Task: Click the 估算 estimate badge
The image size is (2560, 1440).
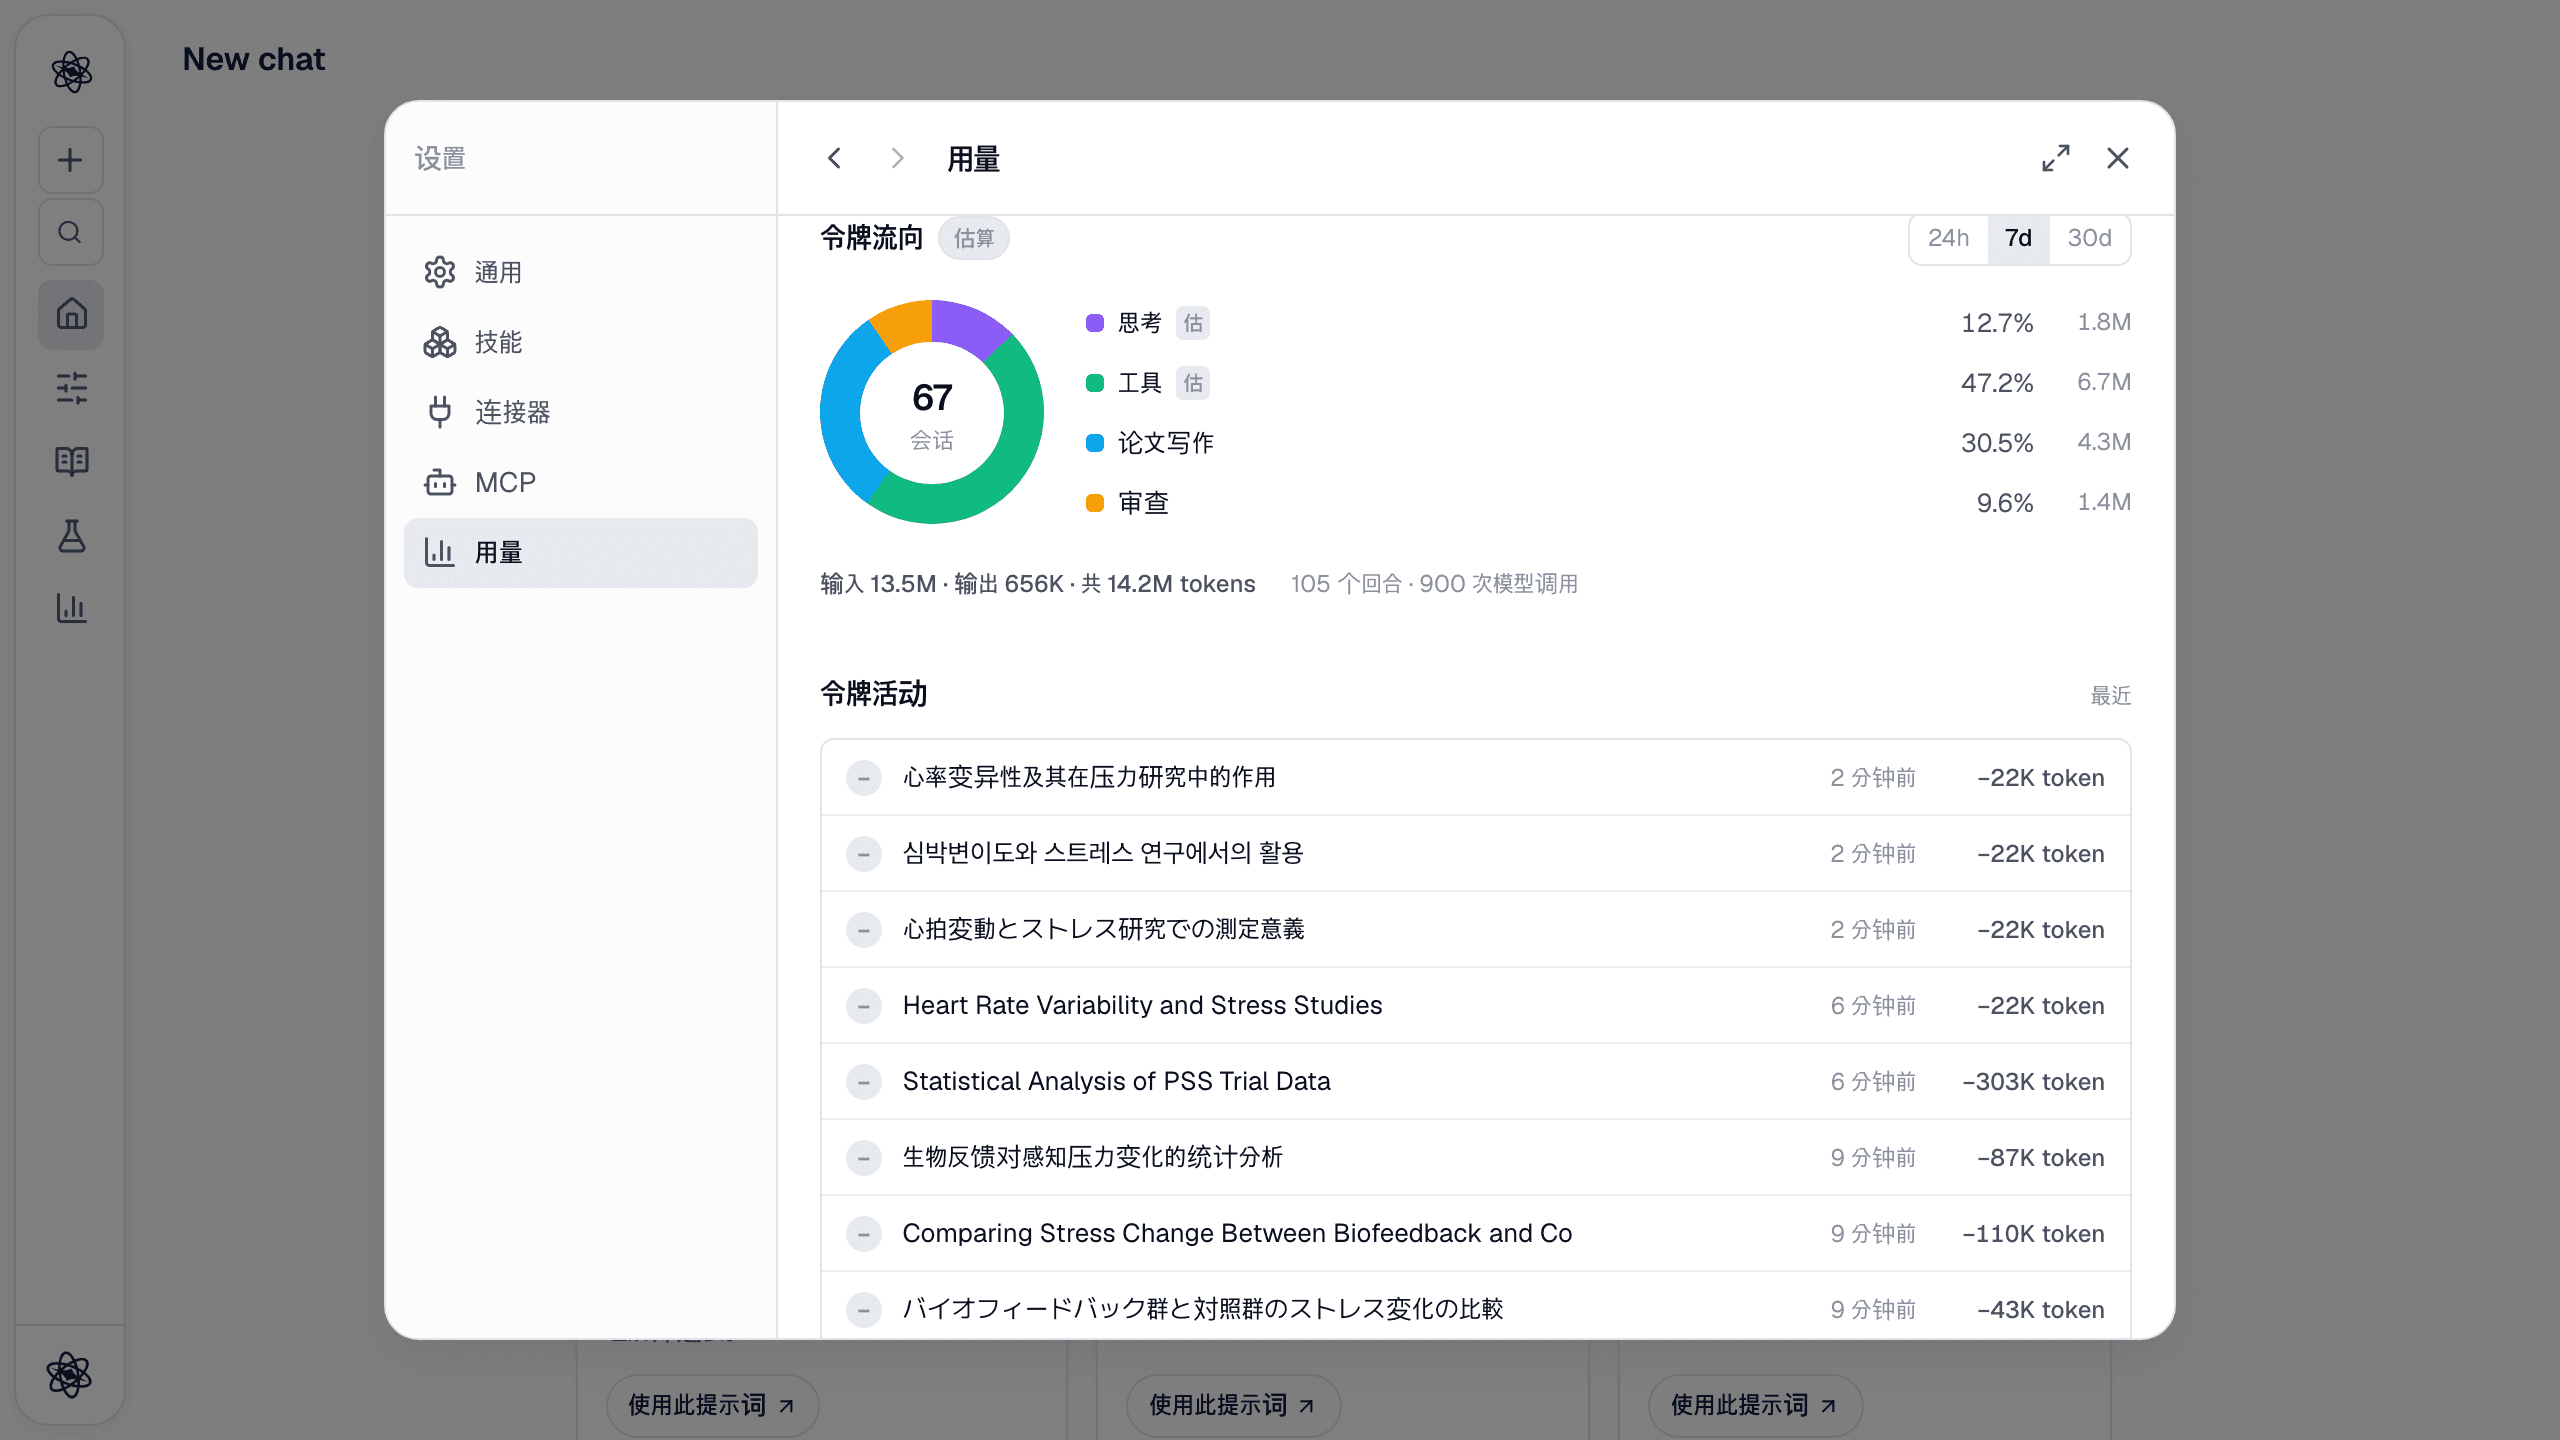Action: pos(974,238)
